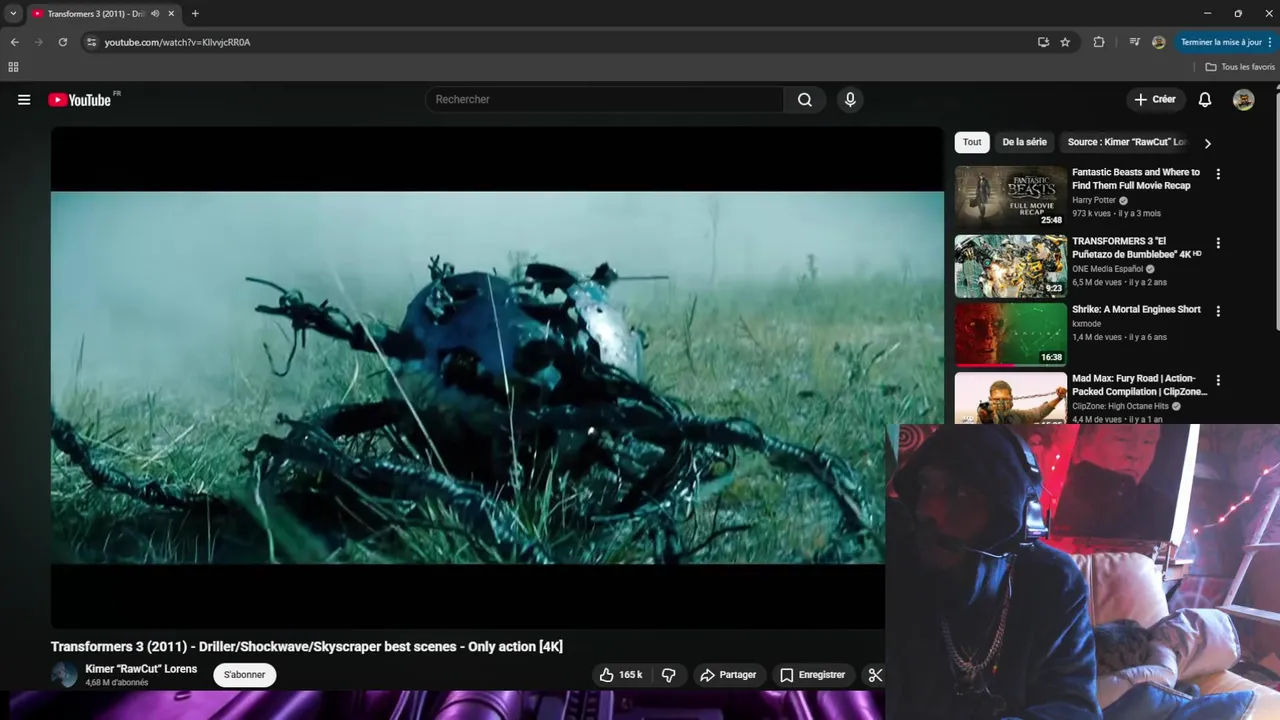Viewport: 1280px width, 720px height.
Task: Switch to the Transformers 3 browser tab
Action: pos(96,14)
